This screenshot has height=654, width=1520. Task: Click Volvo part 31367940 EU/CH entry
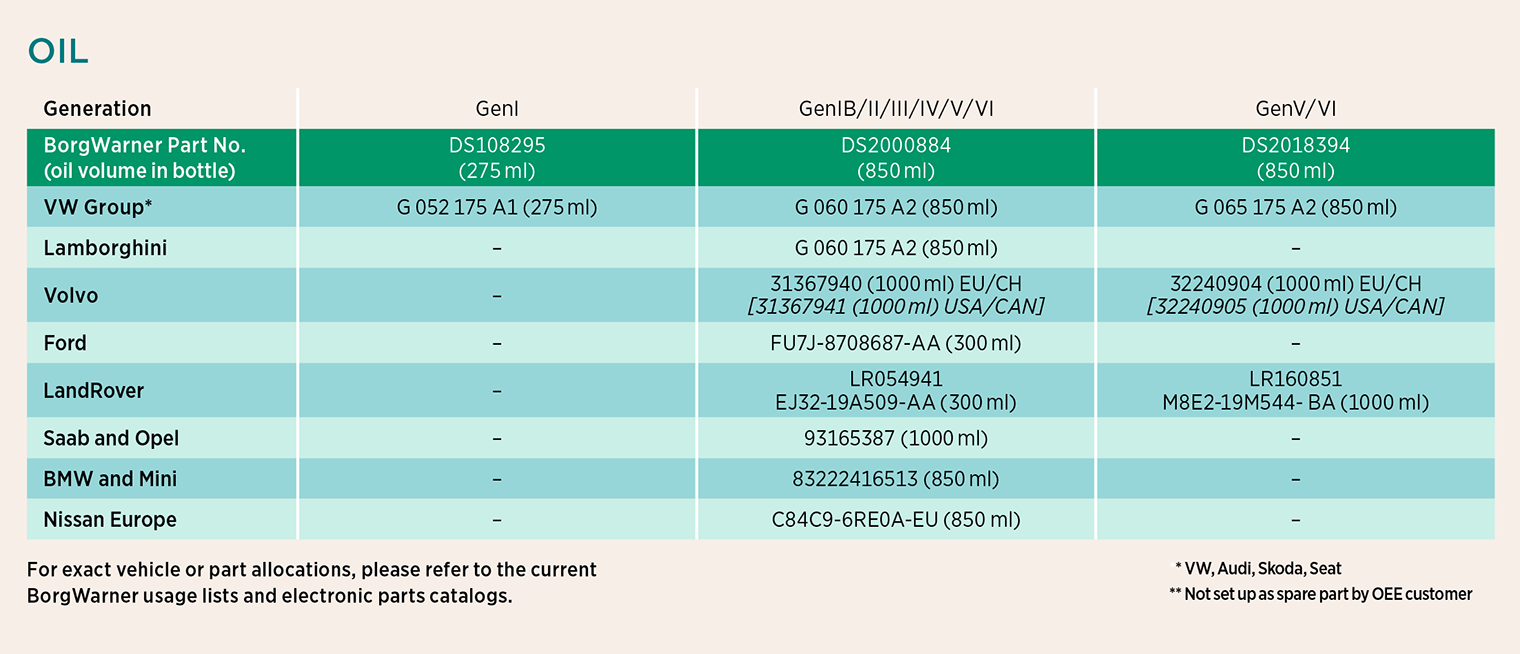[896, 284]
